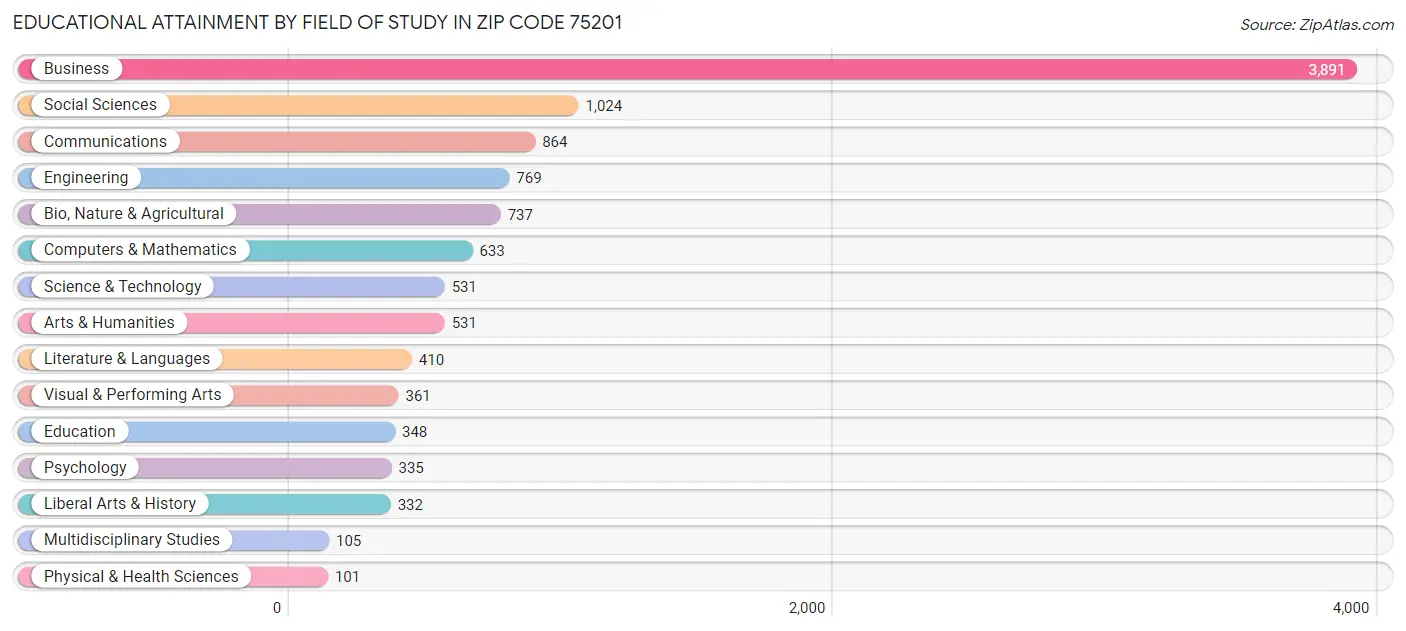Click the pink Business bar
This screenshot has width=1406, height=631.
point(687,69)
